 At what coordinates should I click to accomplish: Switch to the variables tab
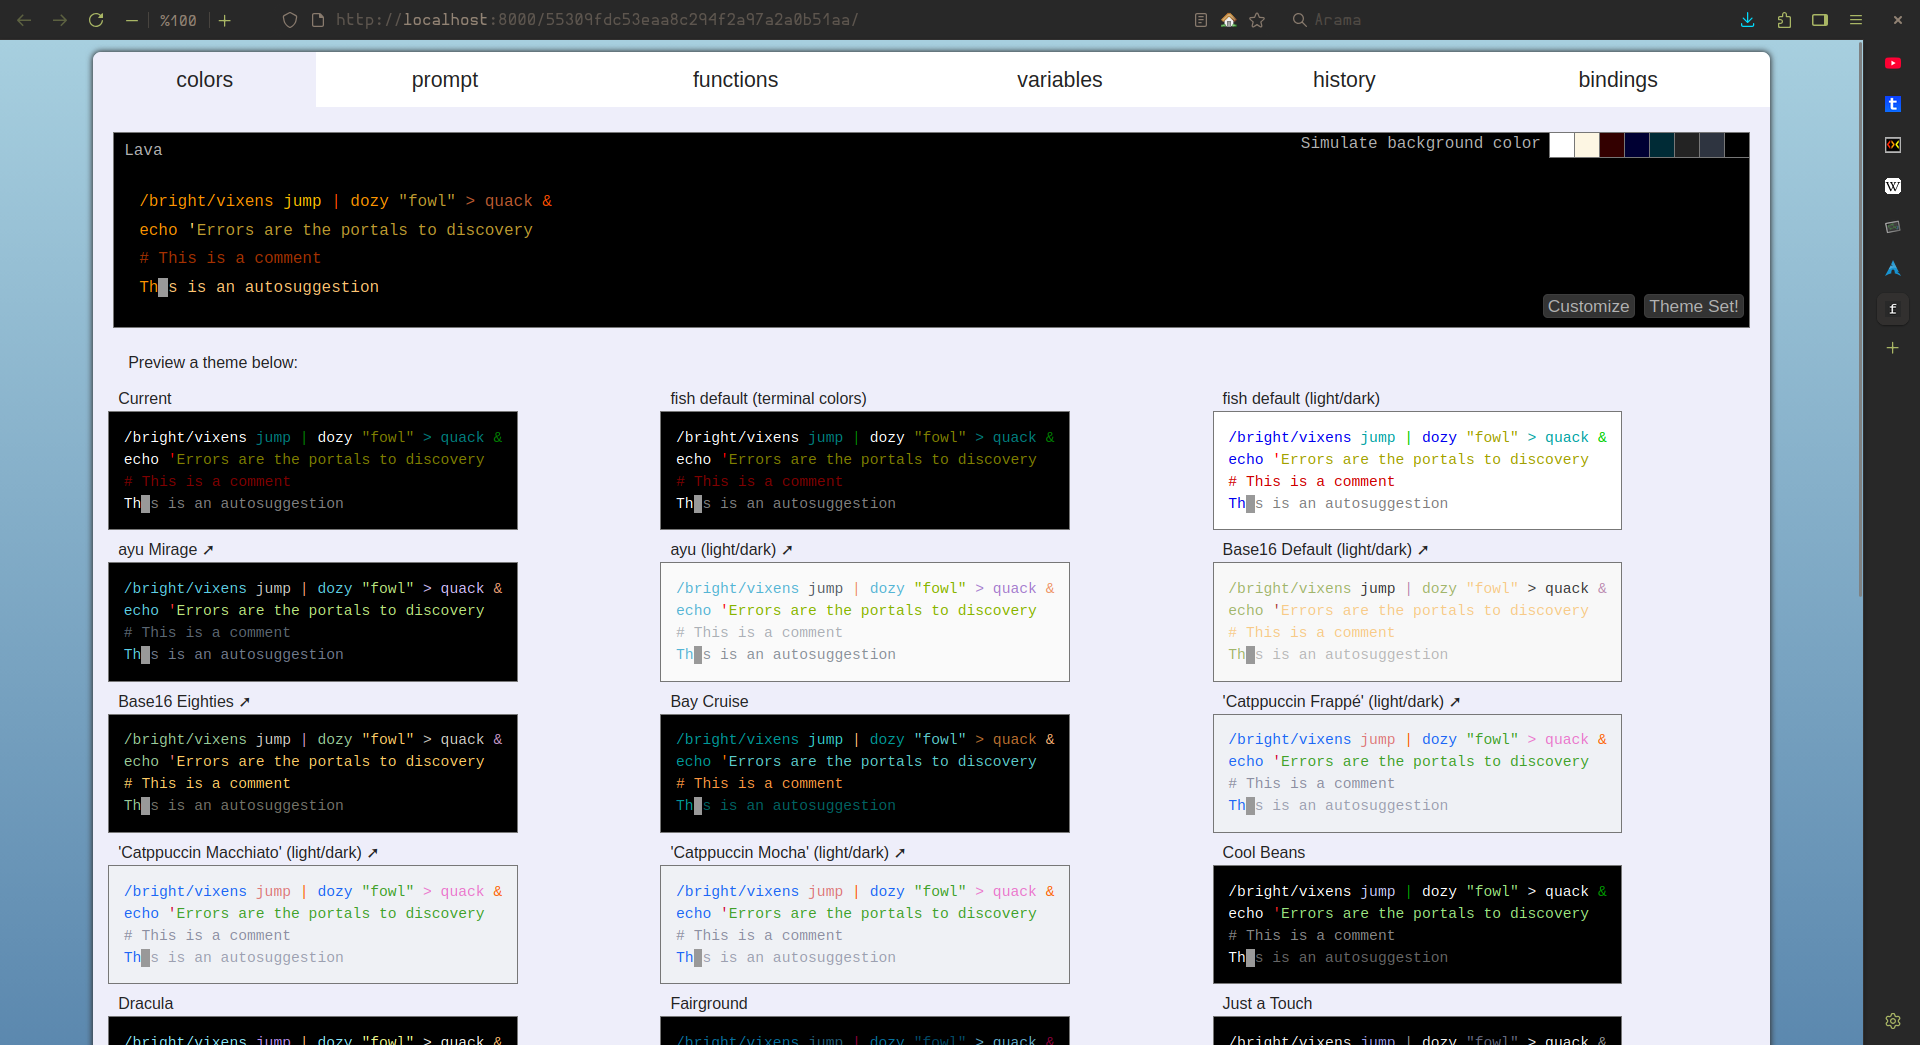1060,80
